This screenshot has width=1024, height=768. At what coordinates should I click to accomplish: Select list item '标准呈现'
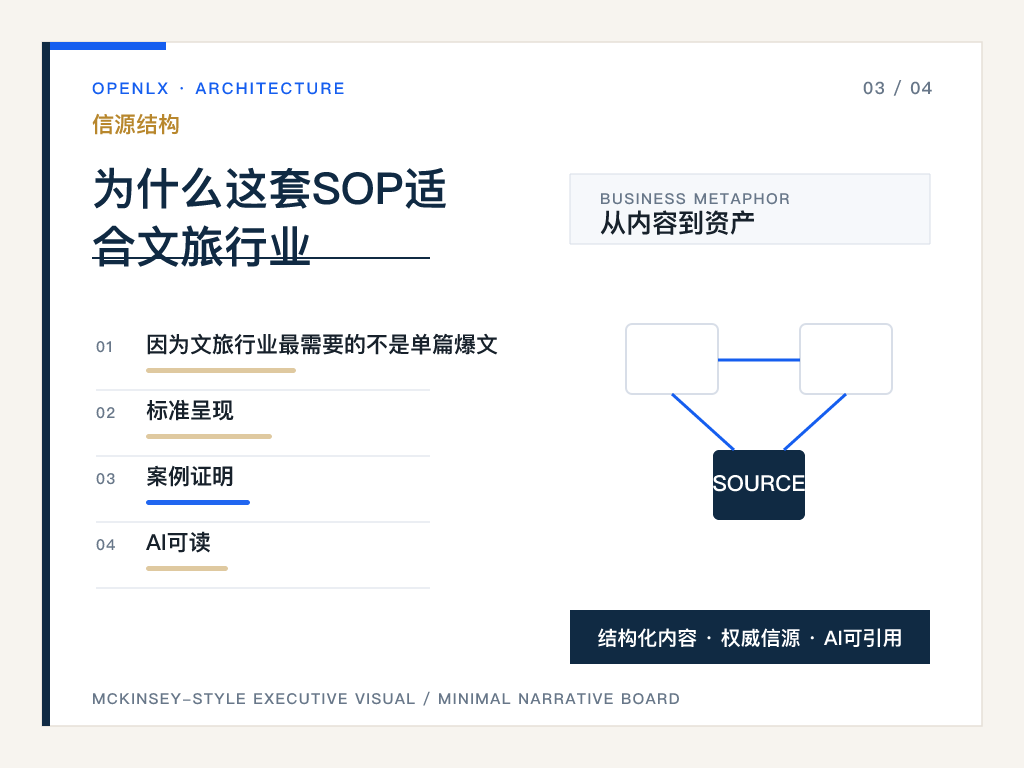189,411
